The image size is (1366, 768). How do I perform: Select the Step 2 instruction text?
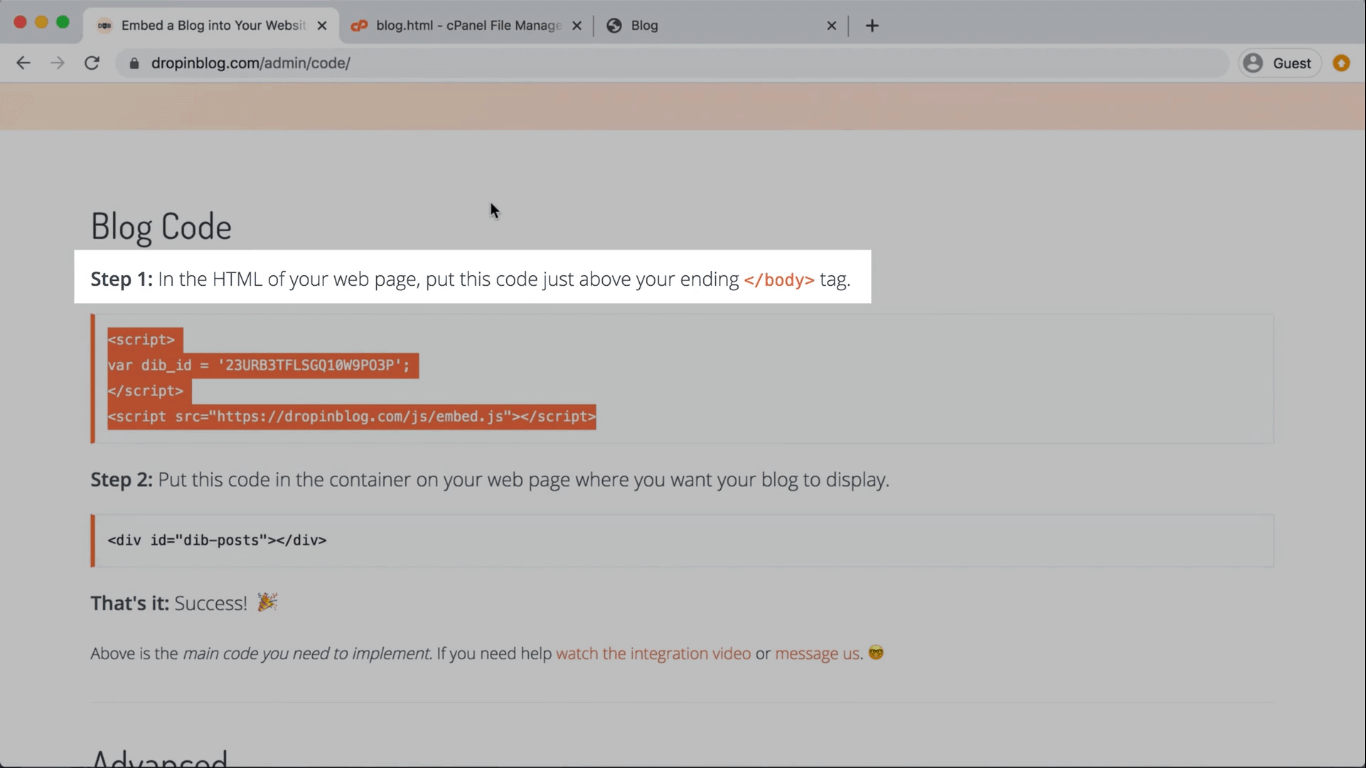coord(490,480)
